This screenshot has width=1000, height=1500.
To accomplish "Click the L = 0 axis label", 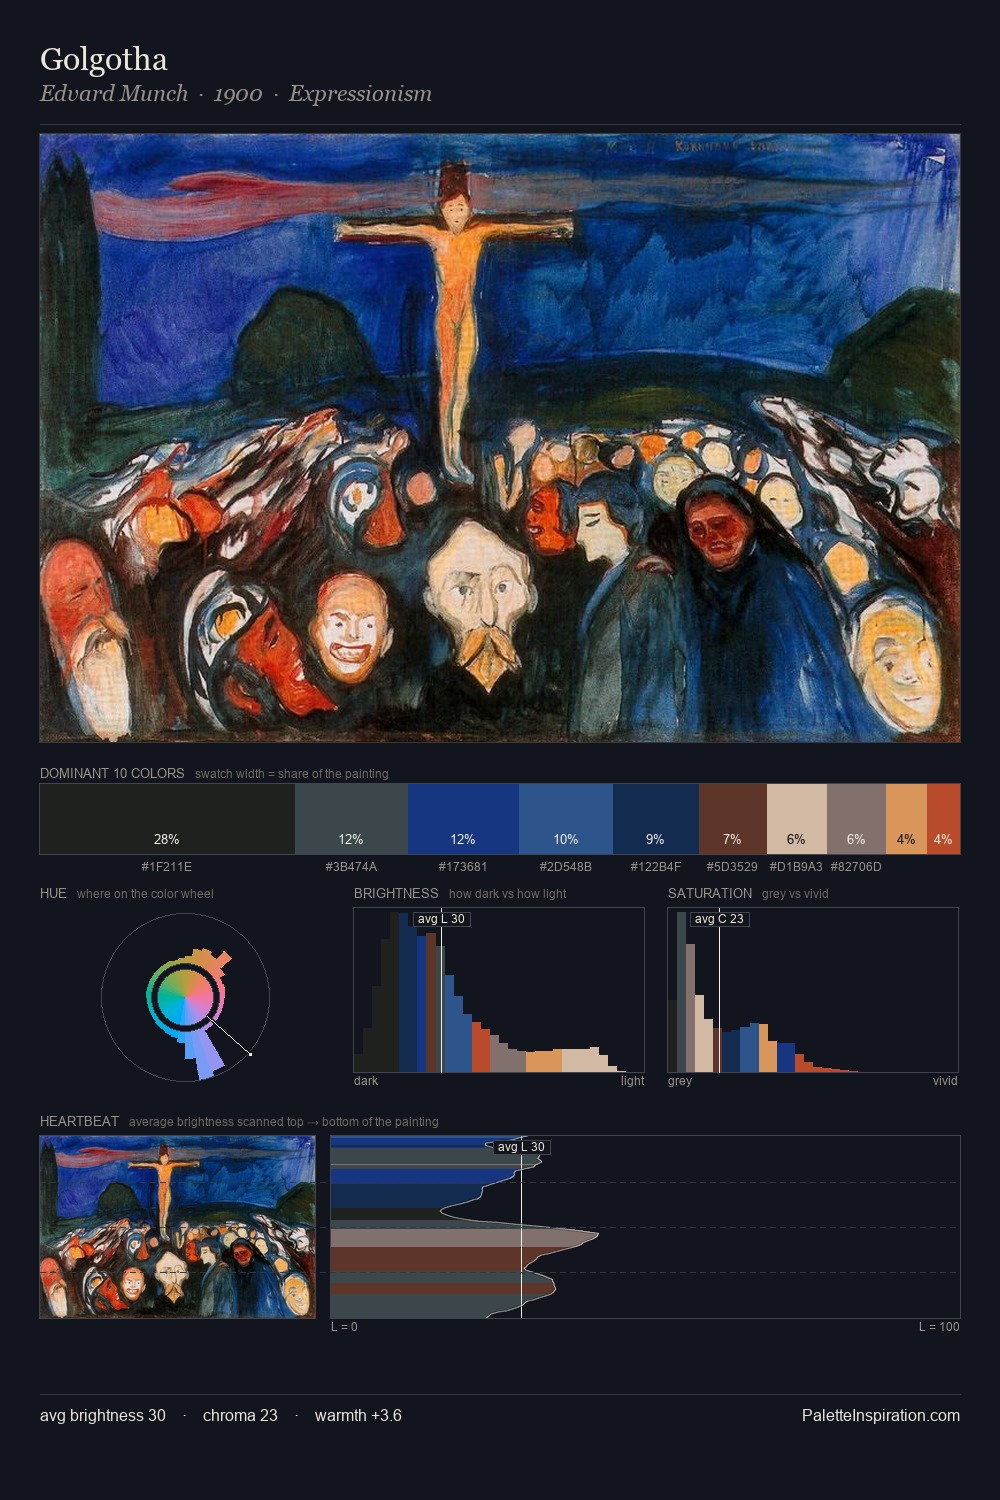I will click(344, 1327).
